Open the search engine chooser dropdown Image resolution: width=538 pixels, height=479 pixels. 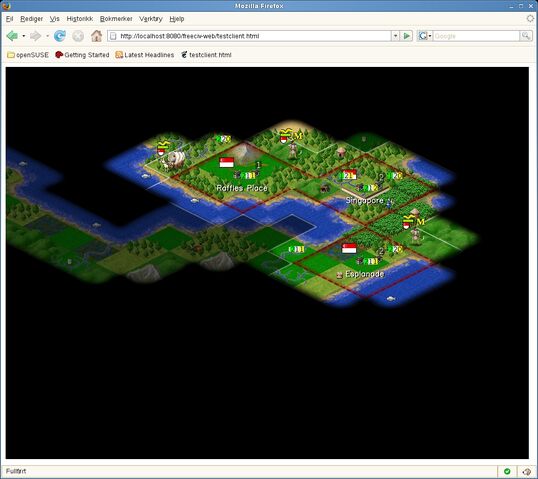425,36
